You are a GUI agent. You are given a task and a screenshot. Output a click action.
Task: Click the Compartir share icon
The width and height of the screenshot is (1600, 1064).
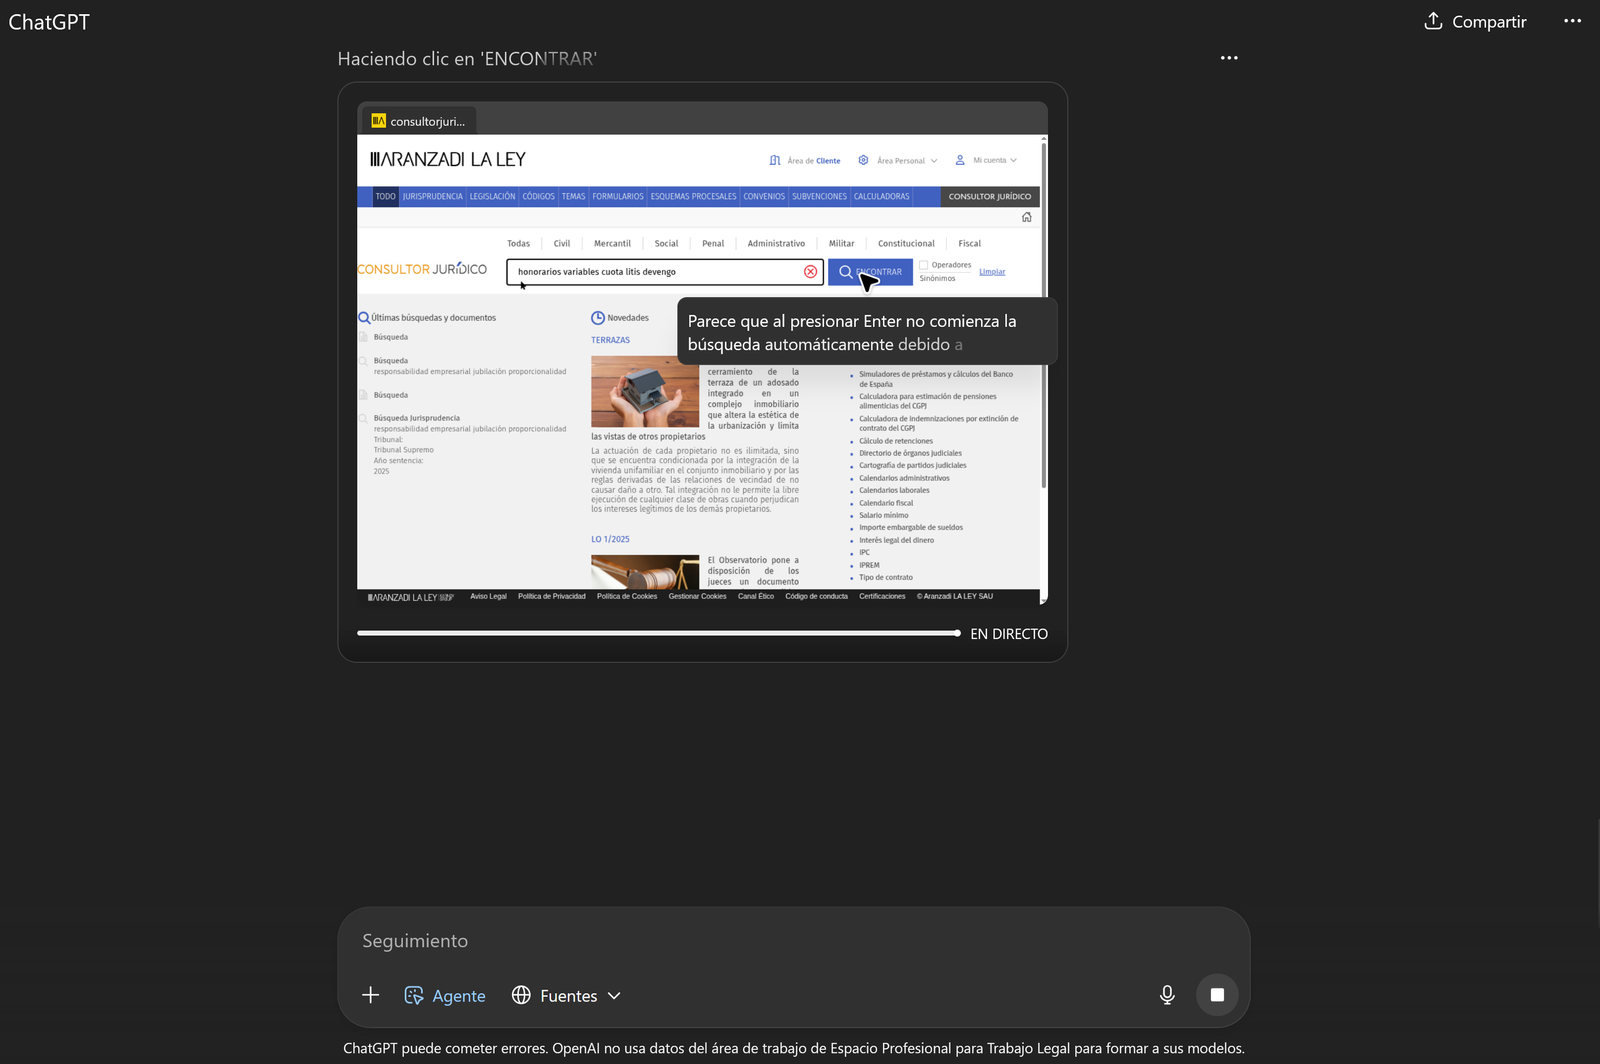point(1433,21)
